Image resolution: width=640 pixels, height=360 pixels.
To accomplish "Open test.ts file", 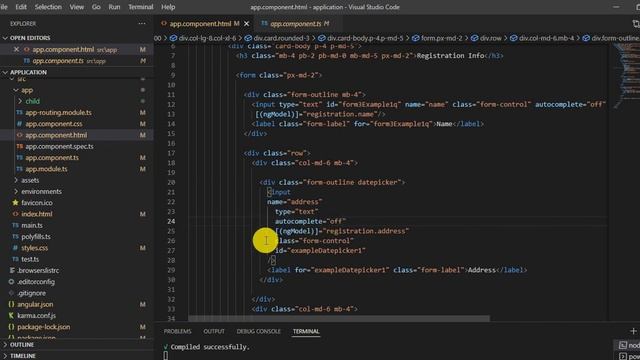I will 30,259.
